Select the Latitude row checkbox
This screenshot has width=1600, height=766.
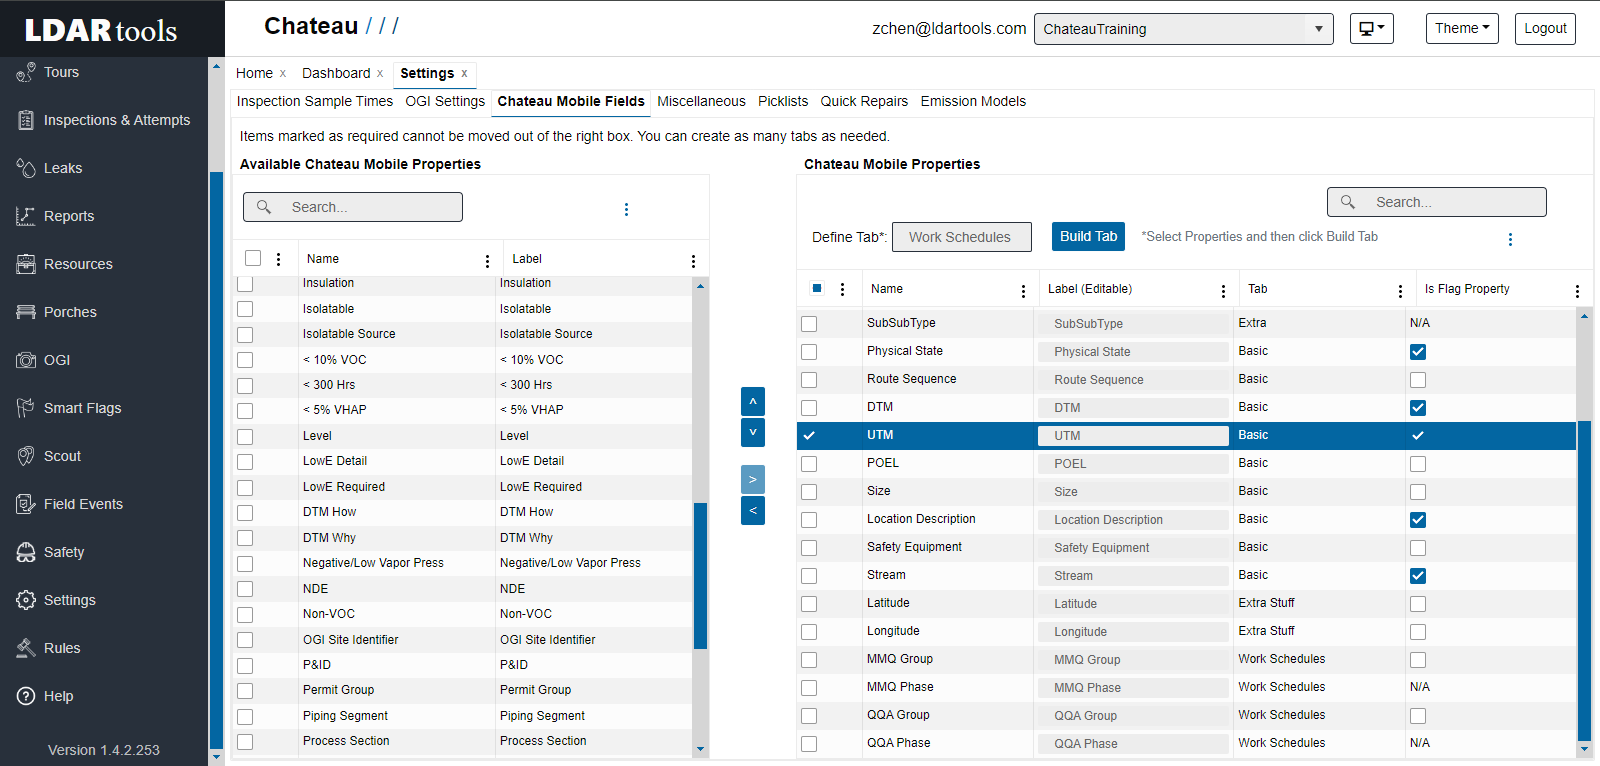(809, 604)
